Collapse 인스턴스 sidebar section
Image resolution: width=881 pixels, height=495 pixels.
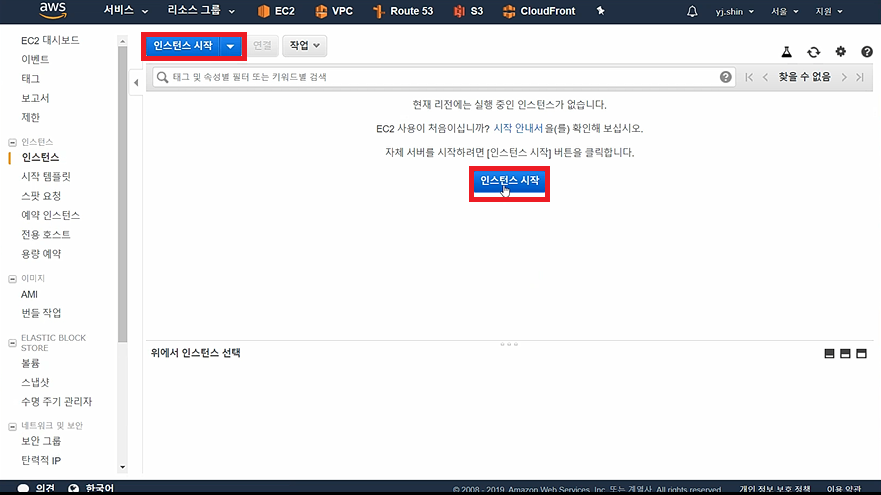tap(12, 142)
